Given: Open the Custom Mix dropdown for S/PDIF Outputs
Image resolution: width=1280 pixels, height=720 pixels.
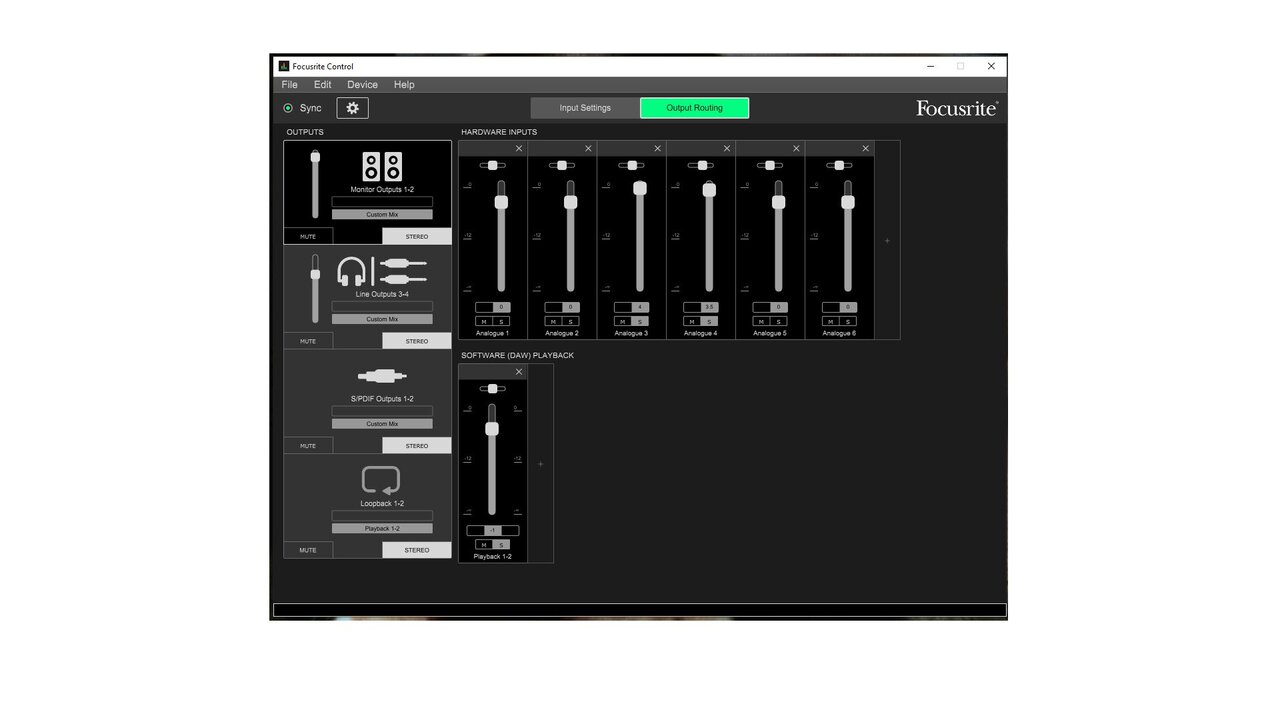Looking at the screenshot, I should (382, 424).
